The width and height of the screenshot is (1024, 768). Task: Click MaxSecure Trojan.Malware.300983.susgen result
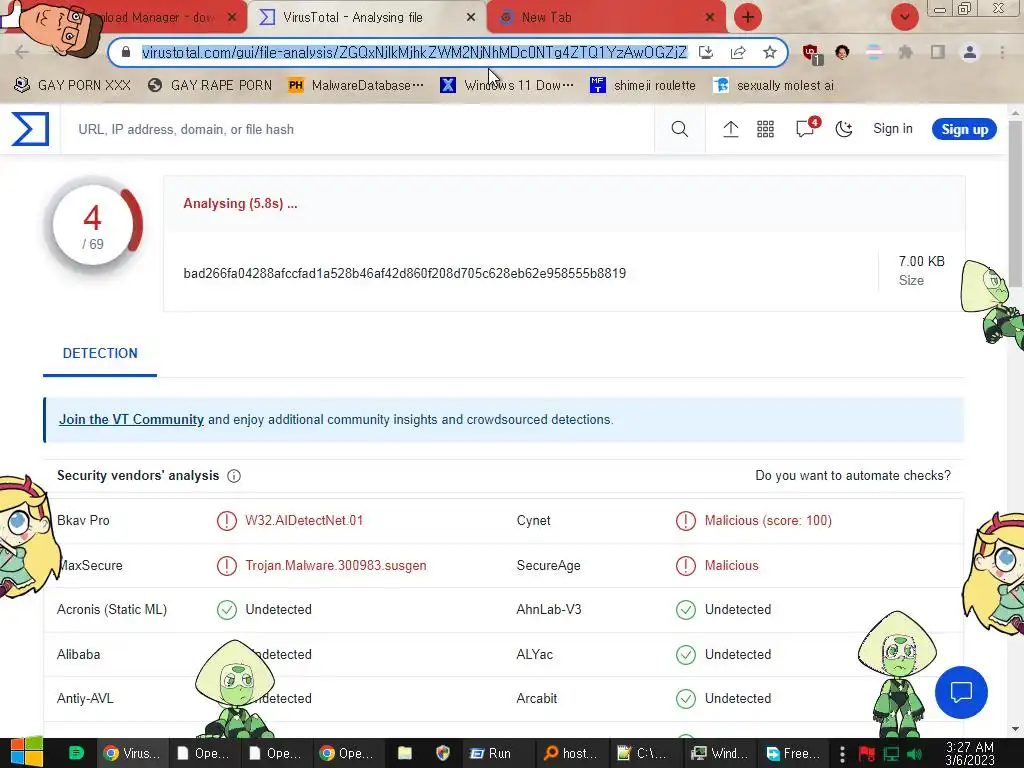[336, 566]
